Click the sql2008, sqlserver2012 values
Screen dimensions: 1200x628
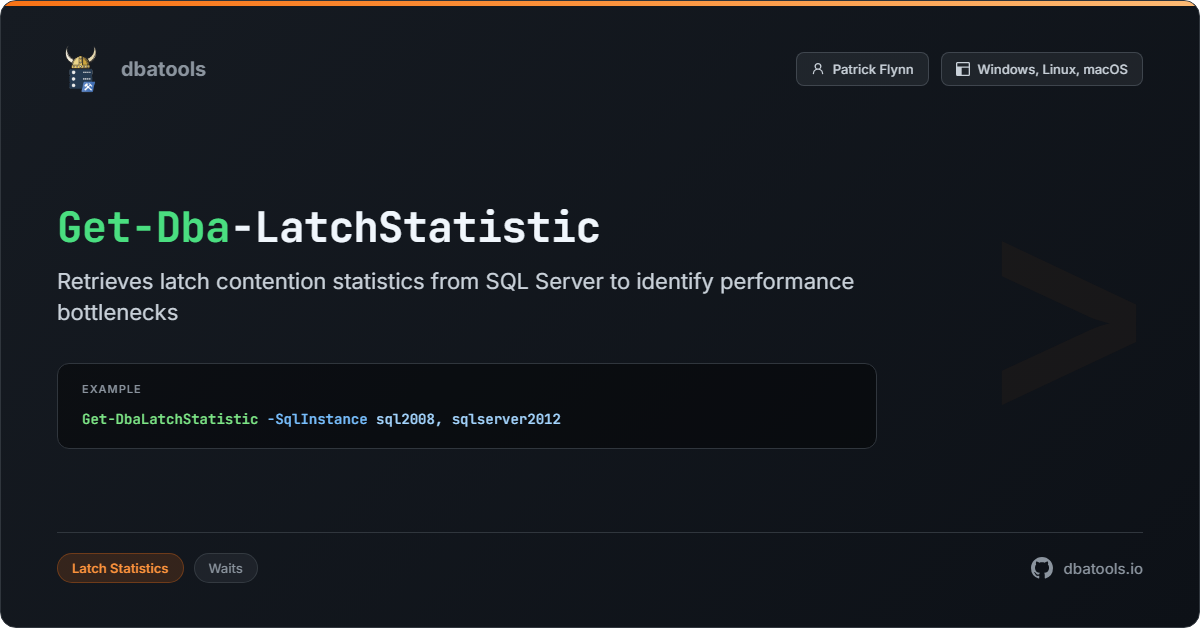click(x=468, y=419)
